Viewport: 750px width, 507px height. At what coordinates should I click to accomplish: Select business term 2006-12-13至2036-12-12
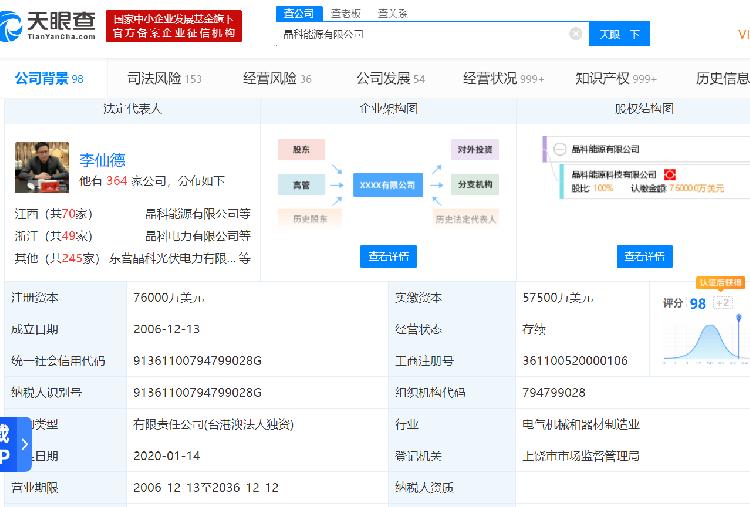206,487
